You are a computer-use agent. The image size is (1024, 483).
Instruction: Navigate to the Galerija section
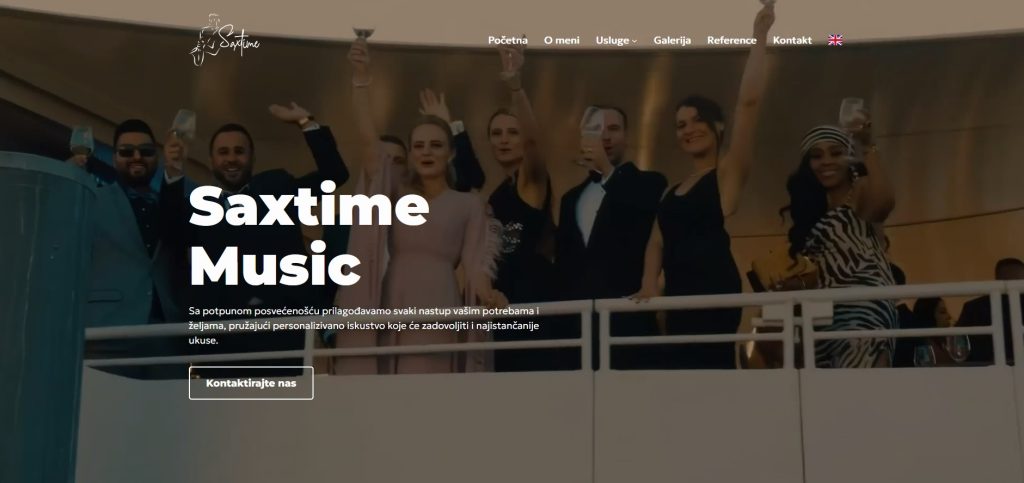pos(672,40)
